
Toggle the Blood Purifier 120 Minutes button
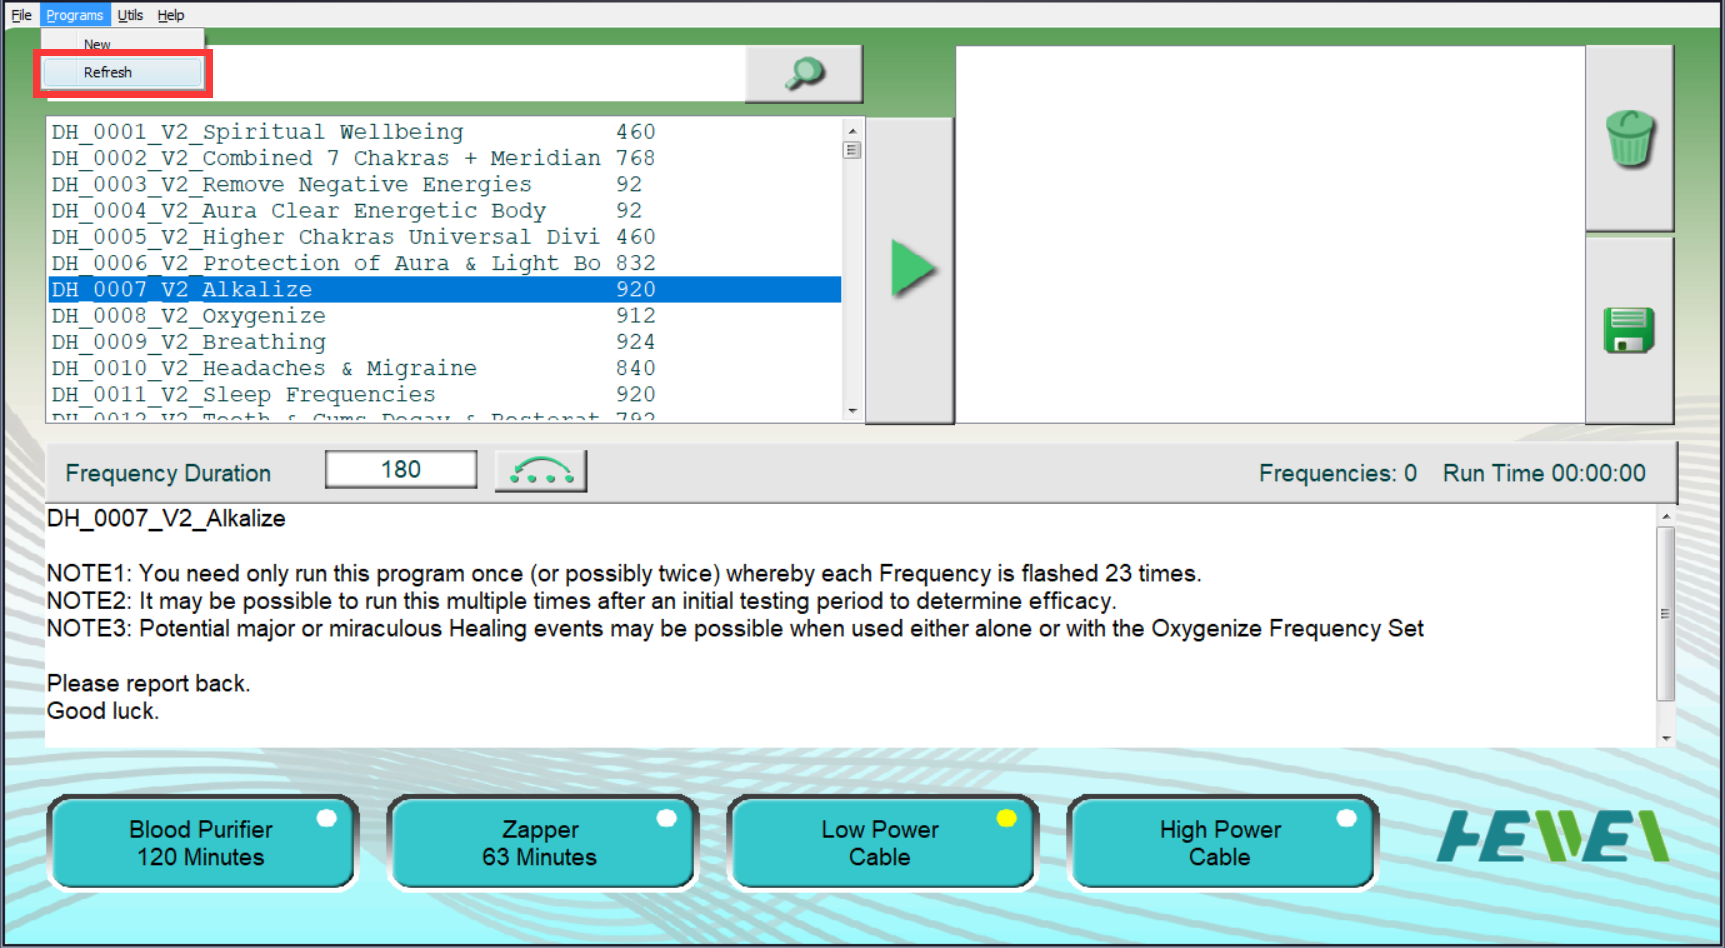pyautogui.click(x=201, y=843)
